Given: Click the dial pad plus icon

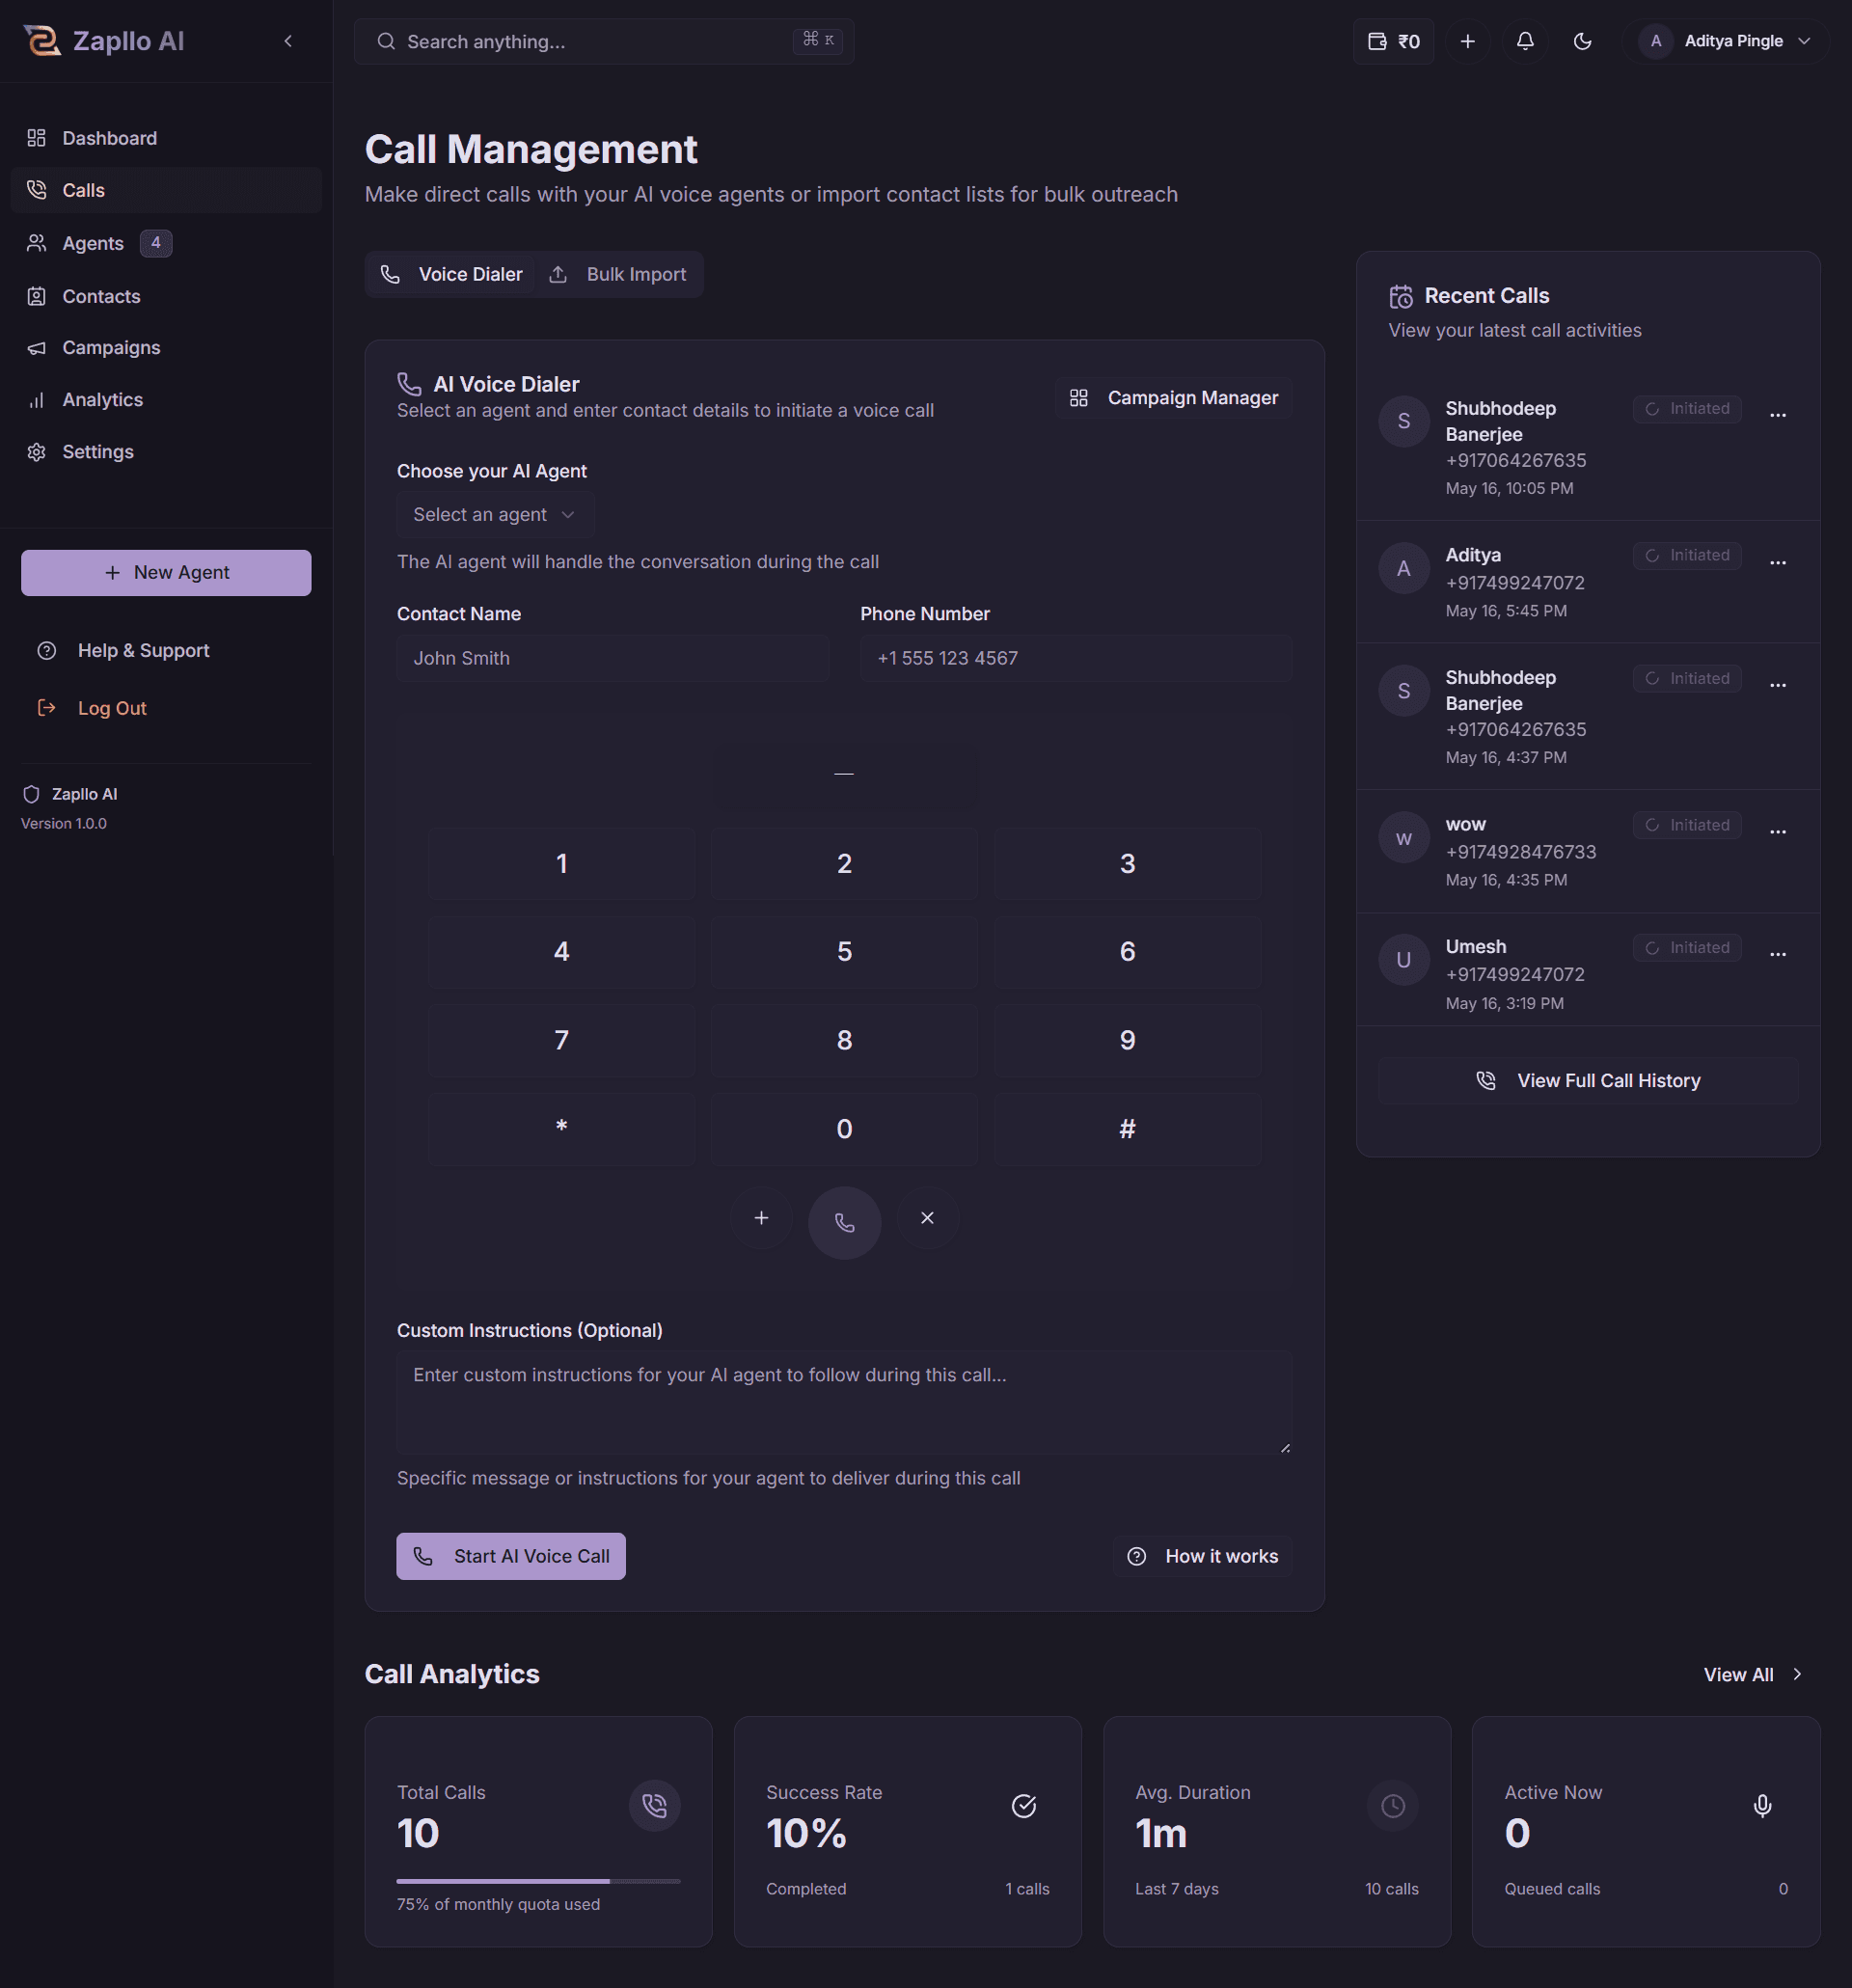Looking at the screenshot, I should [761, 1217].
